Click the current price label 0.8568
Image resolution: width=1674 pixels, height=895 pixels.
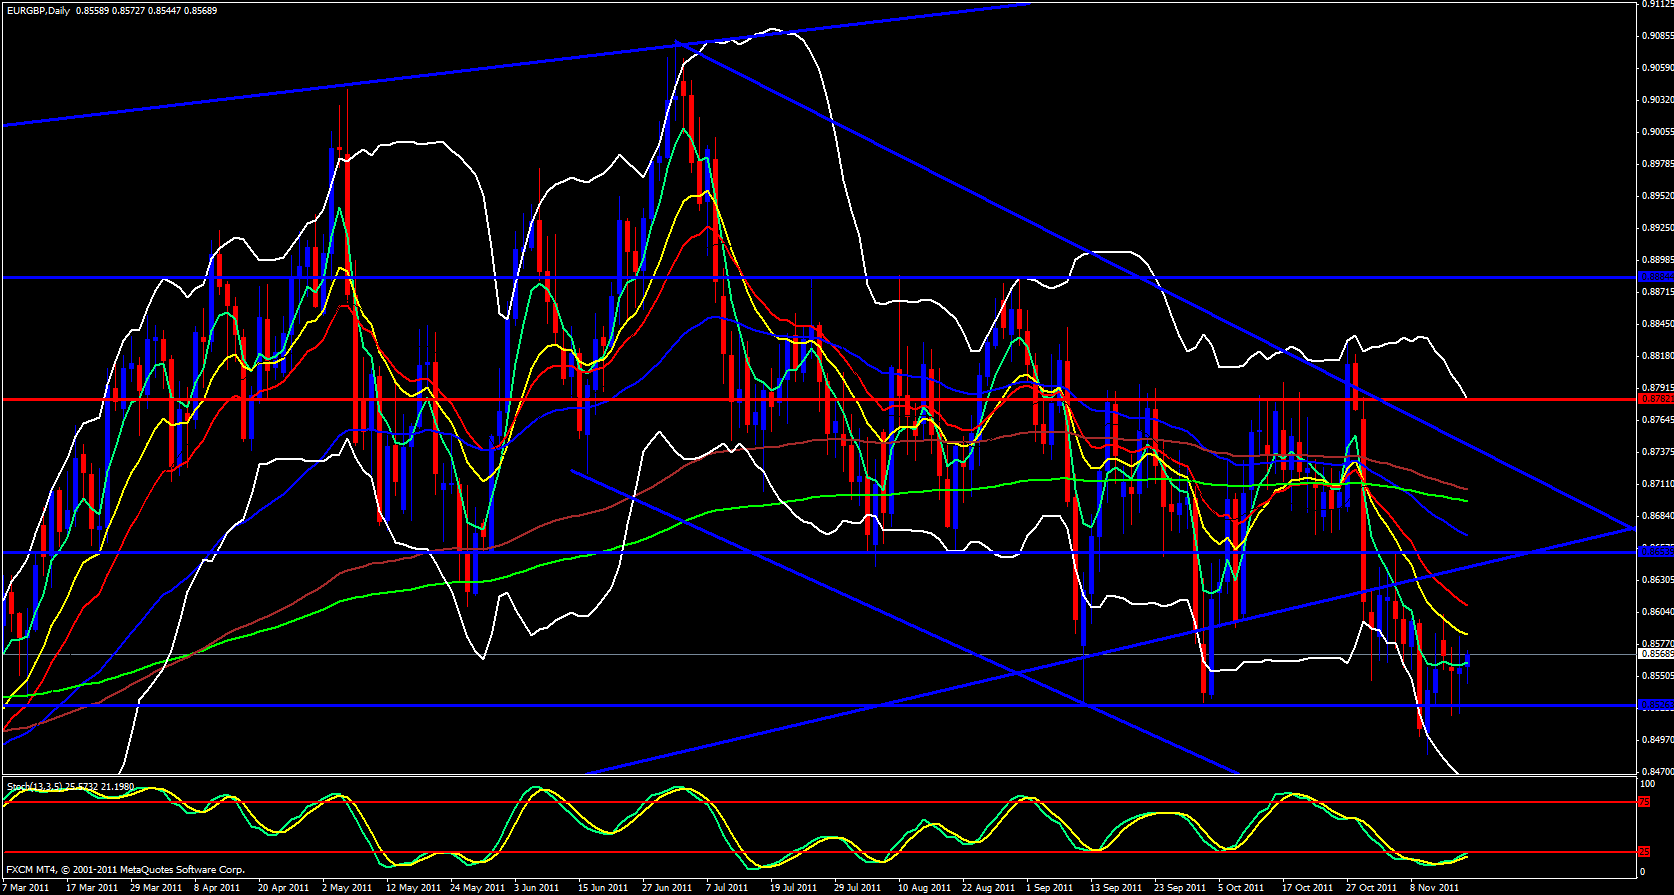(1655, 654)
